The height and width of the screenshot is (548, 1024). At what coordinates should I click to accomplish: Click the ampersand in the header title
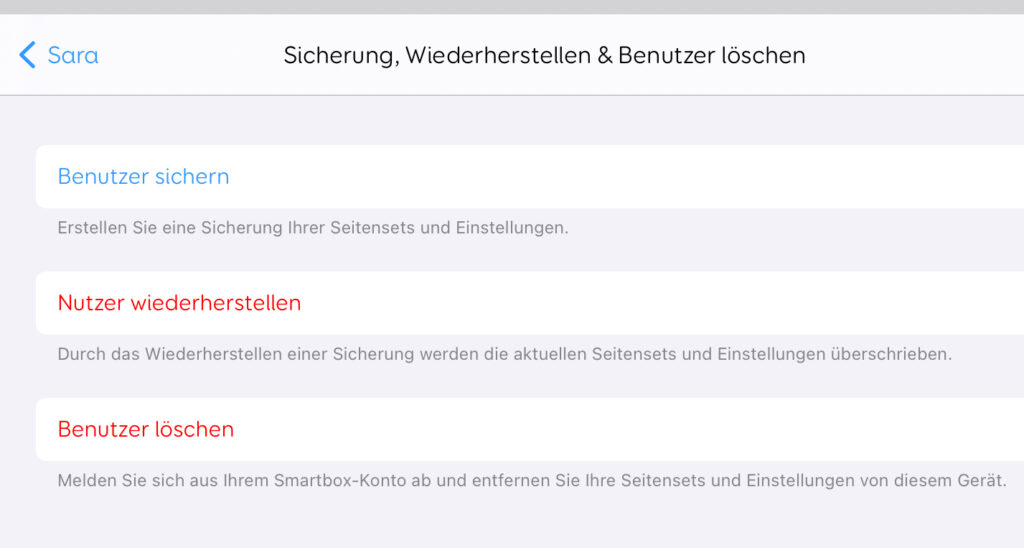point(604,55)
